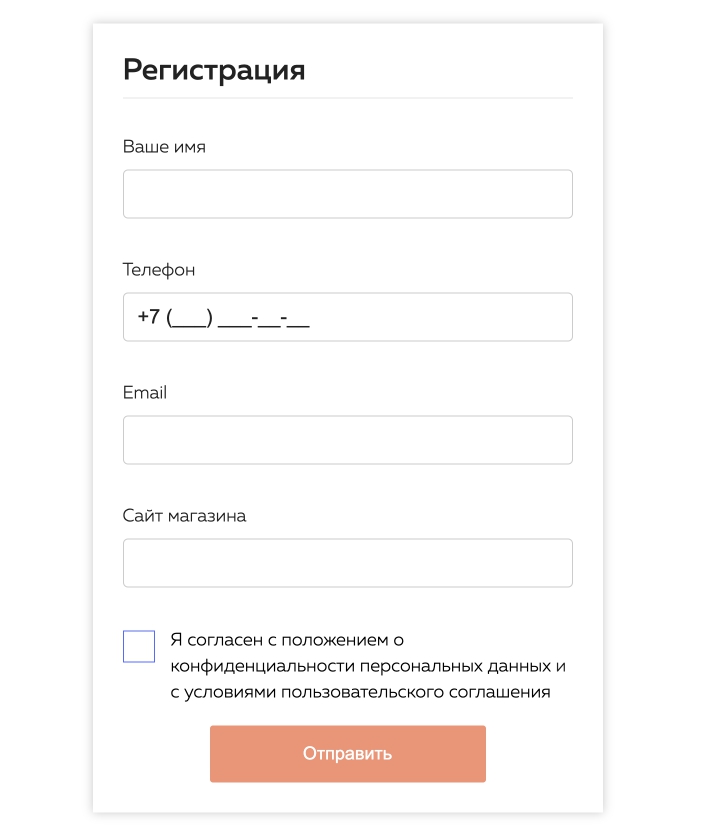Click the "Email" label text
The height and width of the screenshot is (834, 705).
pos(144,392)
